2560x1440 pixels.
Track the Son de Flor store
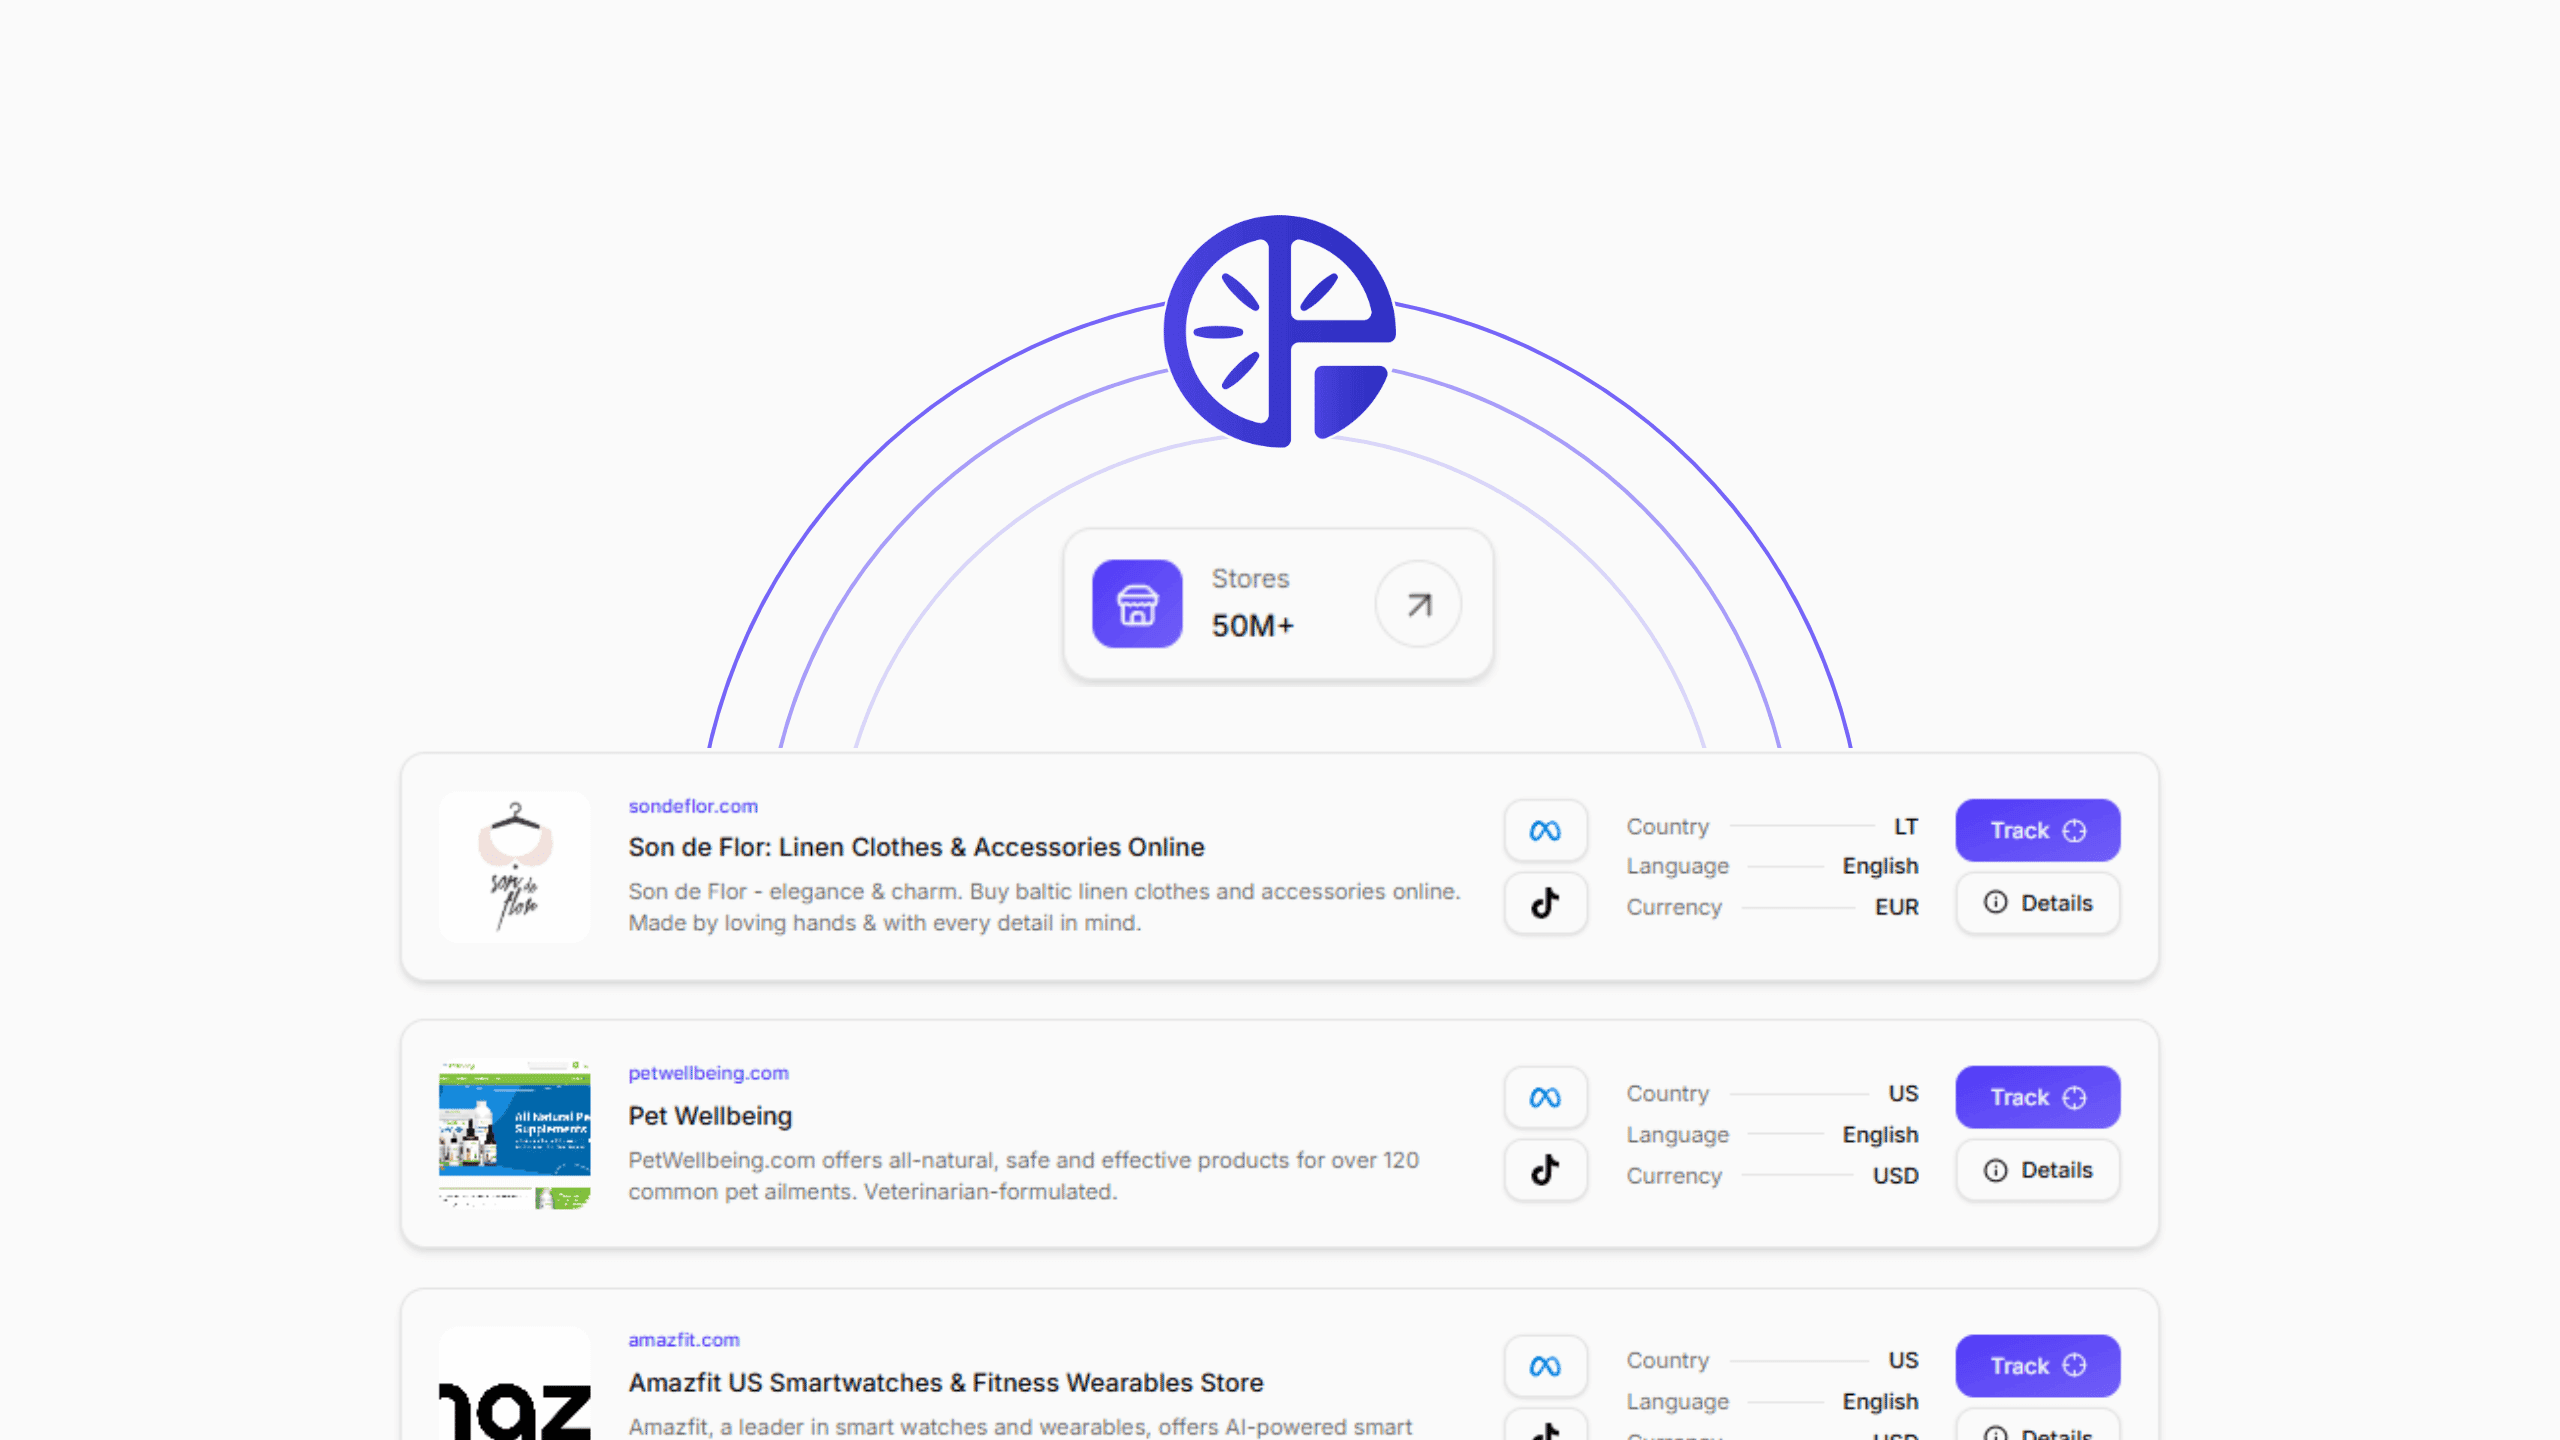[x=2038, y=830]
